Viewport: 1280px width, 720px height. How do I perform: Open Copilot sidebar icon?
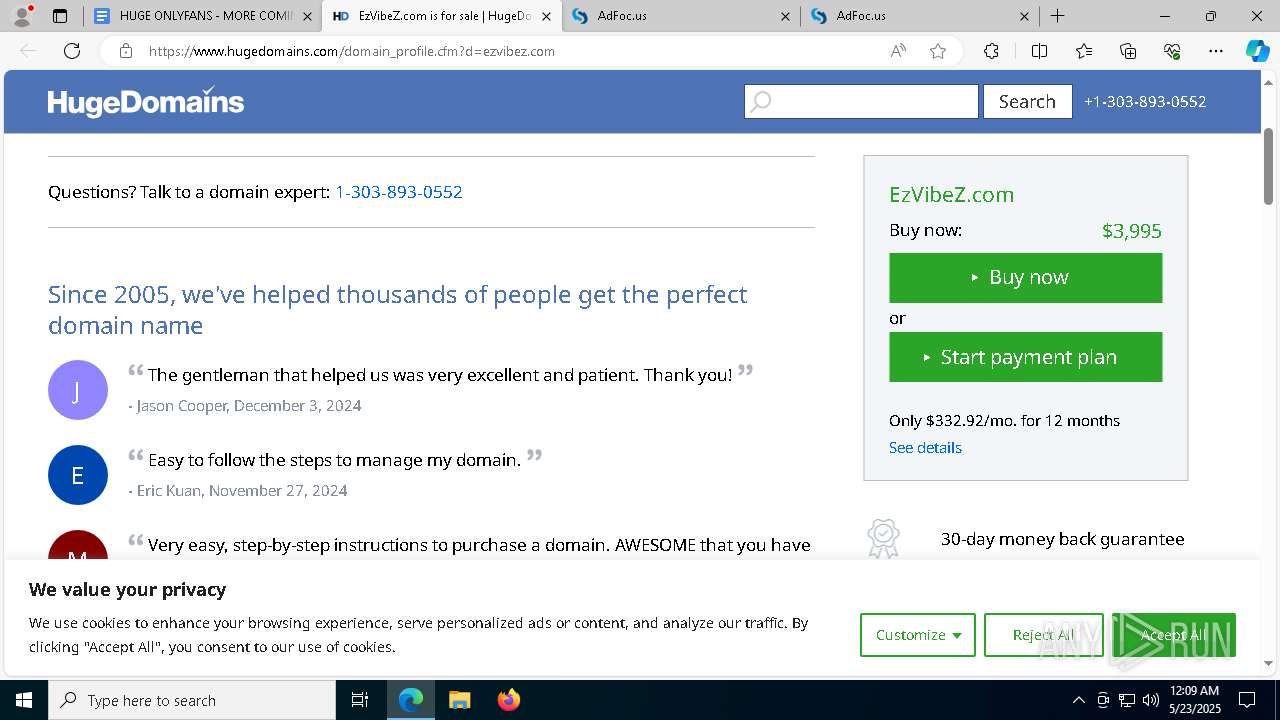point(1257,51)
